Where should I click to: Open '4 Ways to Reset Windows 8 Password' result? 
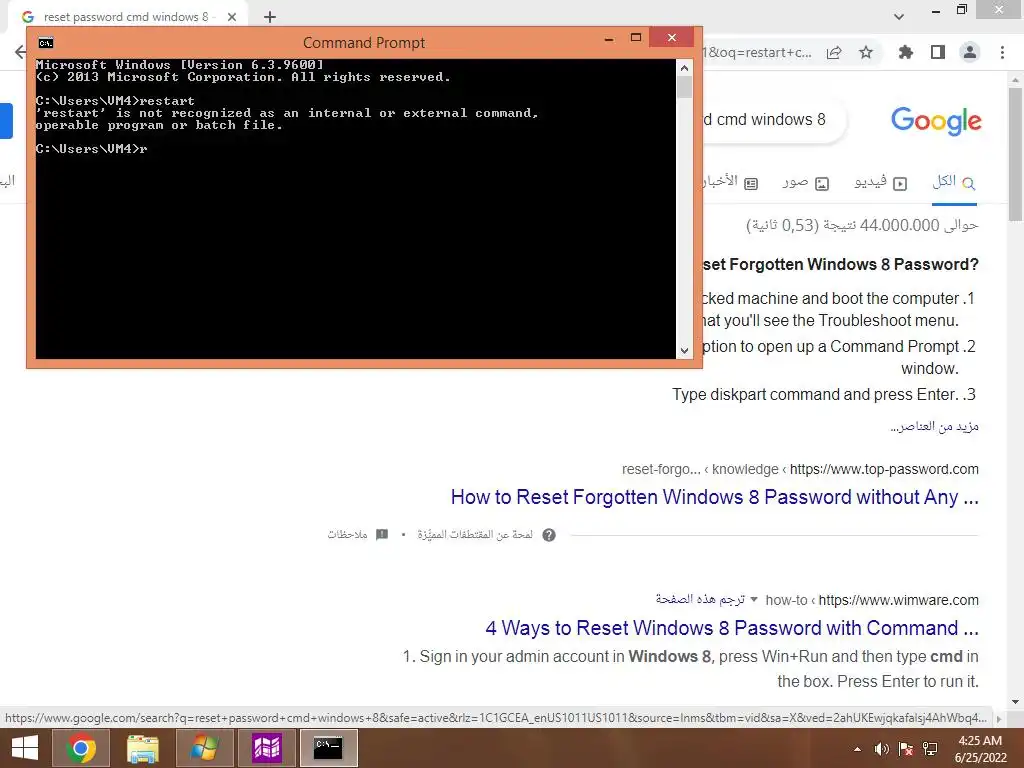732,628
